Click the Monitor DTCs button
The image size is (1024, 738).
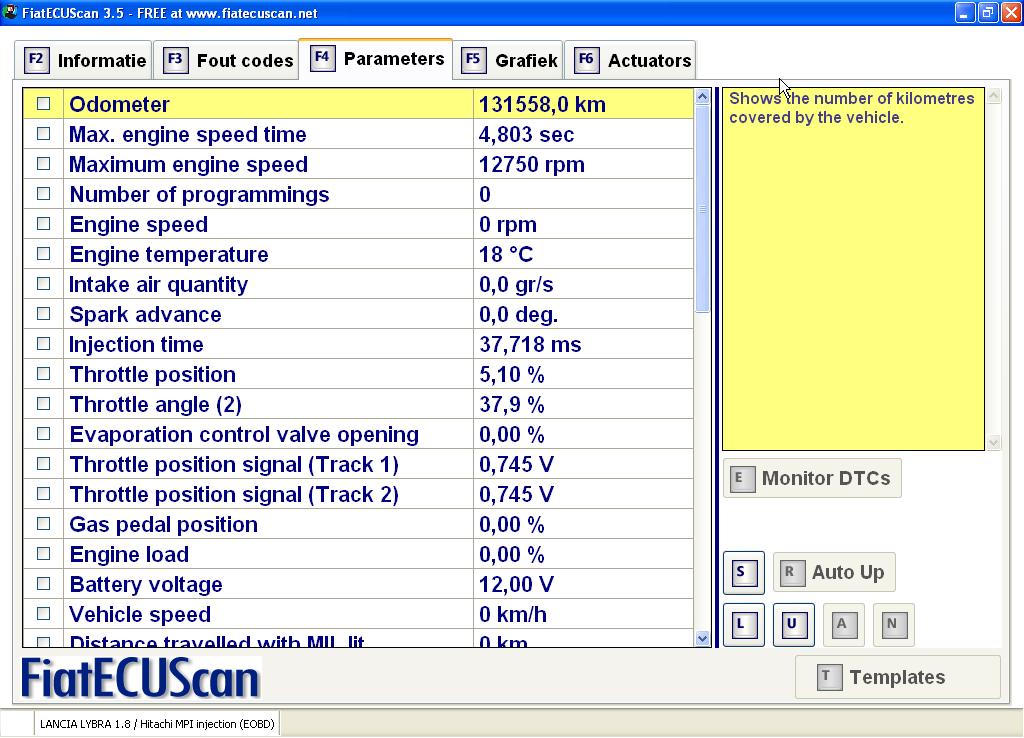[812, 478]
